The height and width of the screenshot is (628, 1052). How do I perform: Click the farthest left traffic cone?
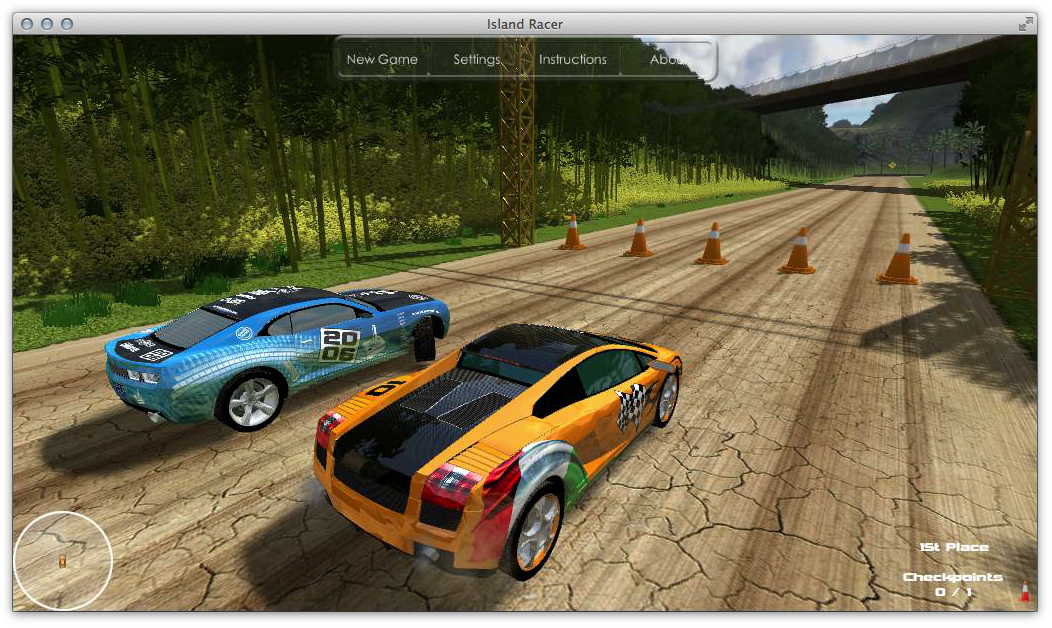point(572,232)
